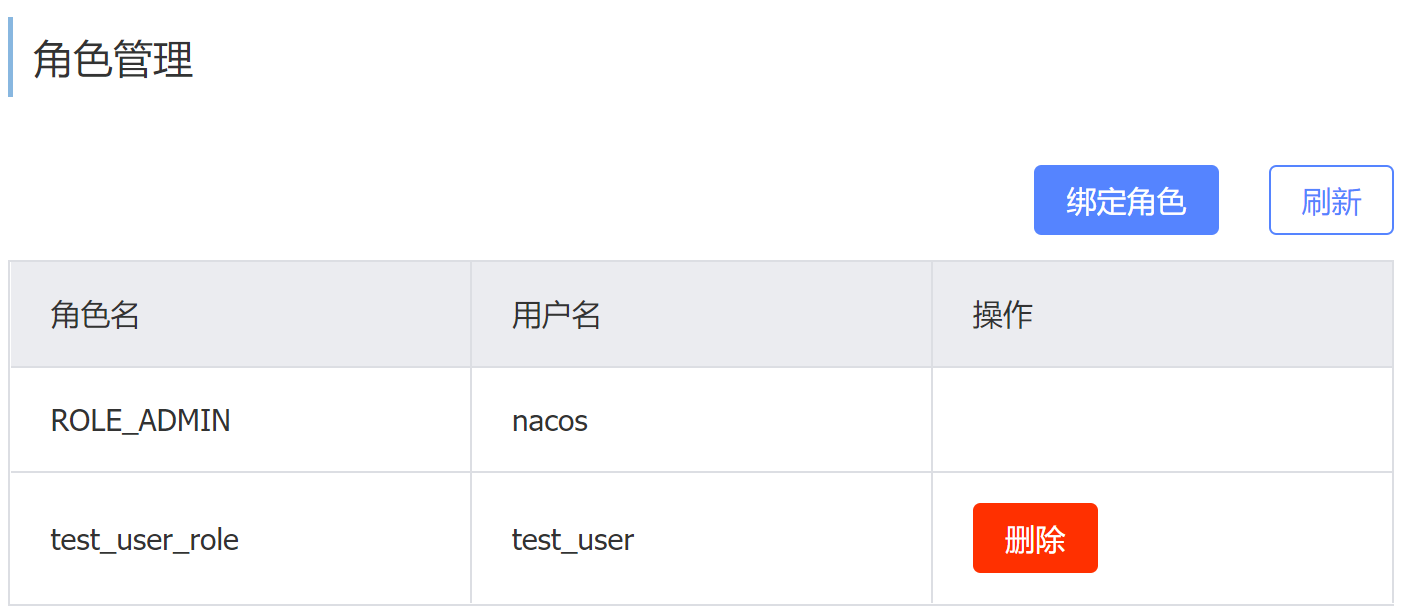
Task: Click the ROLE_ADMIN role name cell
Action: 140,420
